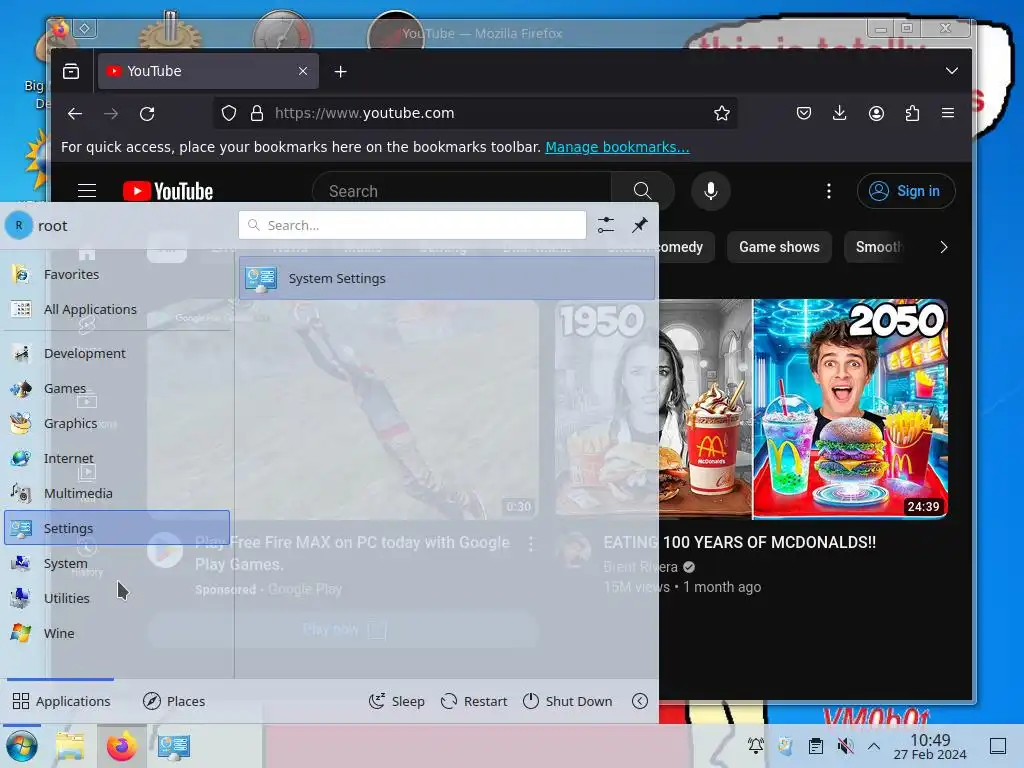Click the Restart button
The height and width of the screenshot is (768, 1024).
pyautogui.click(x=475, y=701)
